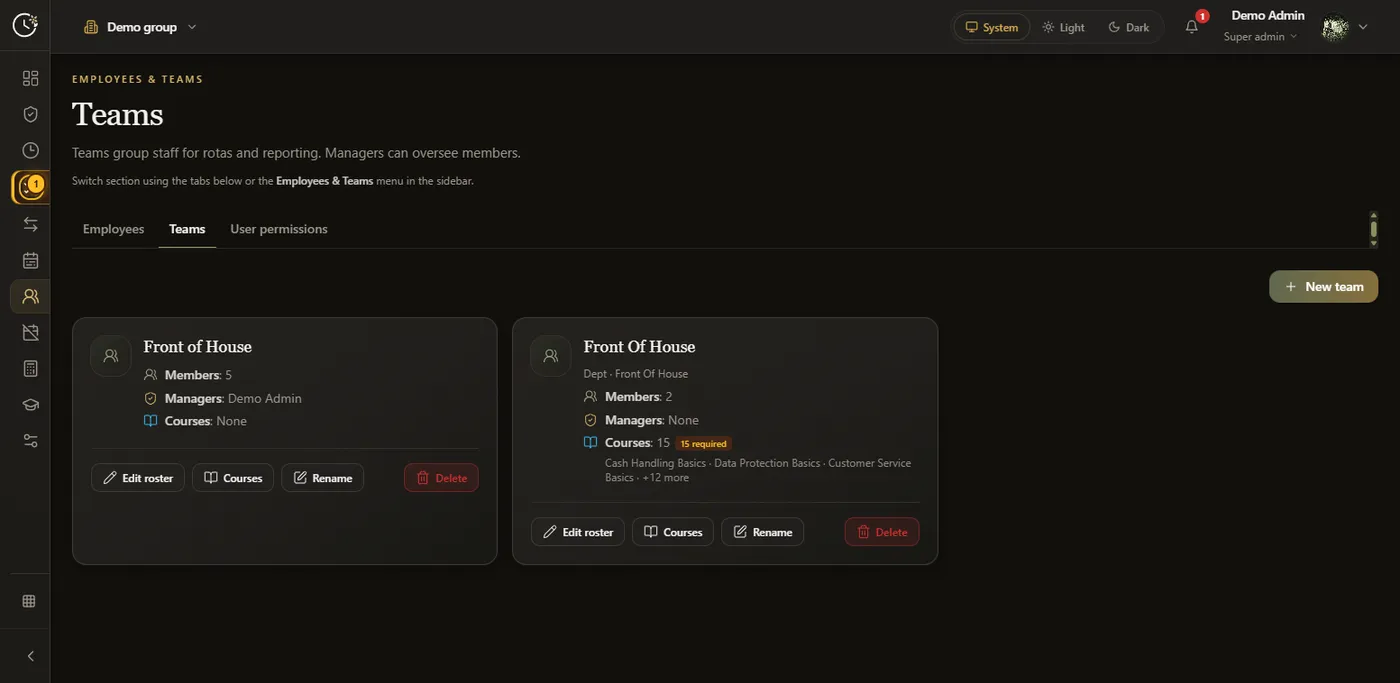
Task: Delete the 5-member Front of House team
Action: click(441, 478)
